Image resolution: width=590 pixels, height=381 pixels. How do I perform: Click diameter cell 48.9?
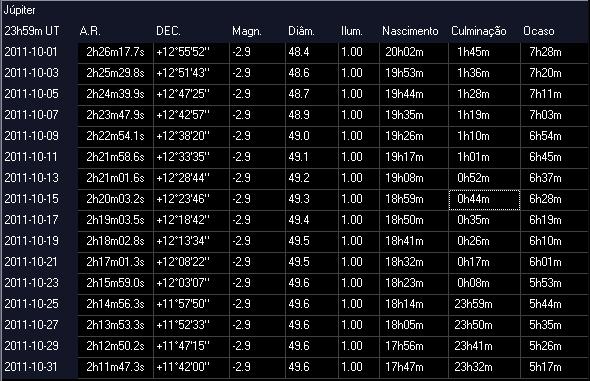tap(312, 115)
